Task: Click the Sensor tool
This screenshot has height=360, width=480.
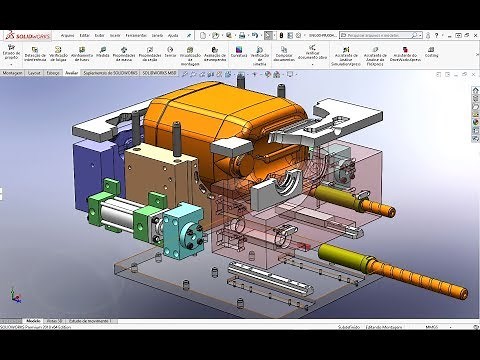Action: pyautogui.click(x=170, y=52)
